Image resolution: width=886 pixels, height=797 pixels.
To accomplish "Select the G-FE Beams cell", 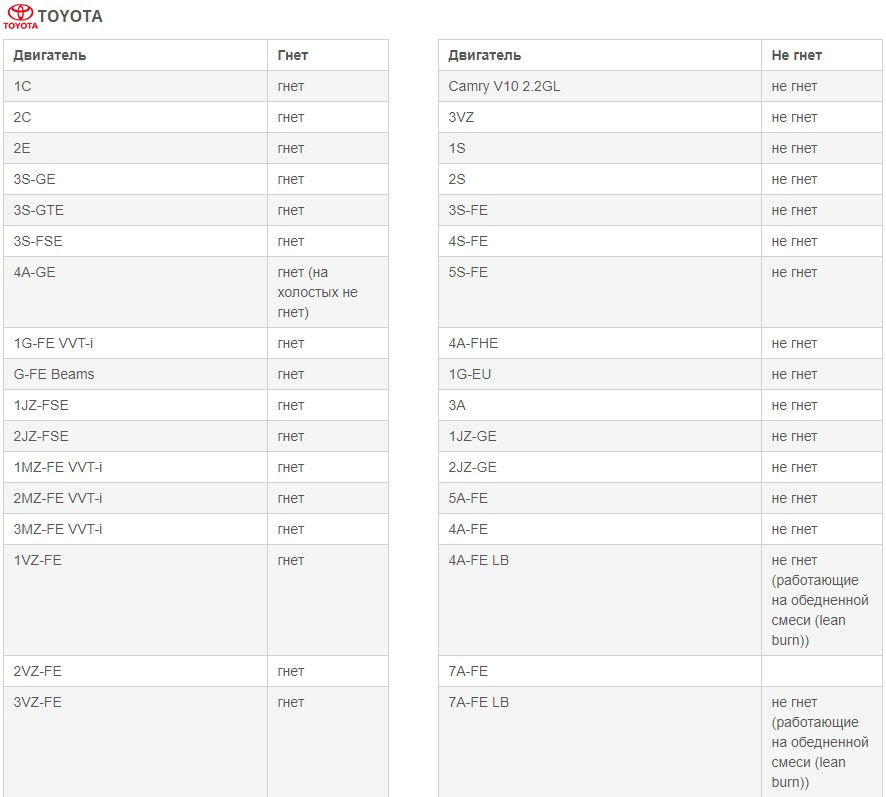I will [54, 374].
